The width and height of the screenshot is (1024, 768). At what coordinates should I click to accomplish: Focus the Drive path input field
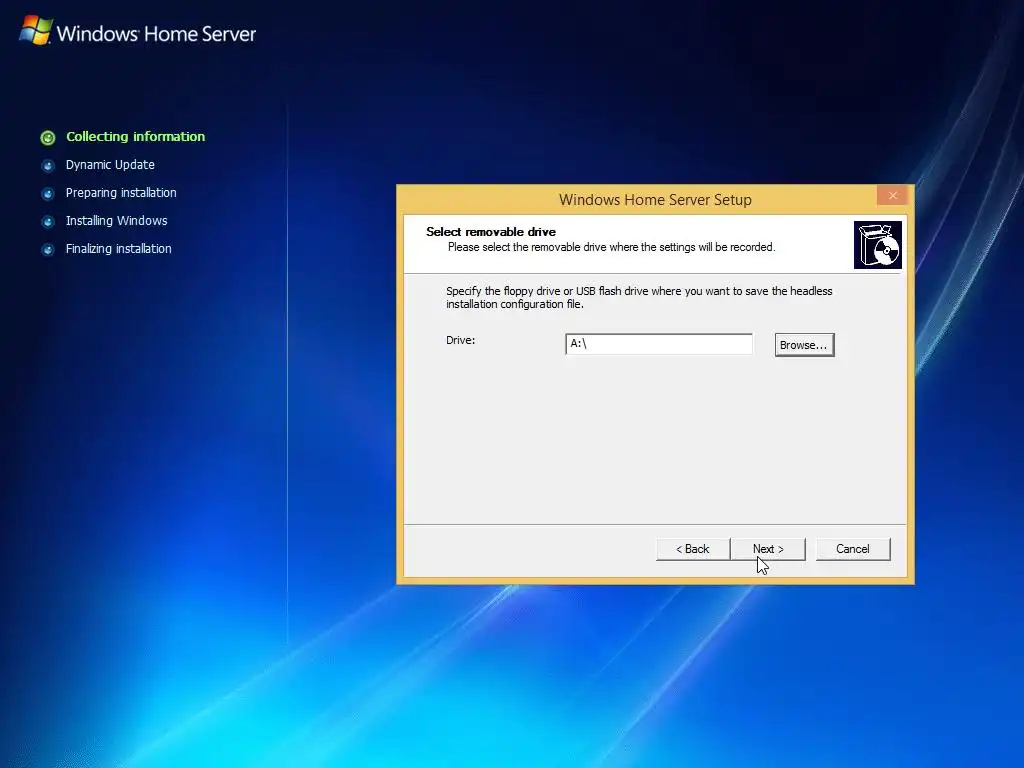pos(658,344)
